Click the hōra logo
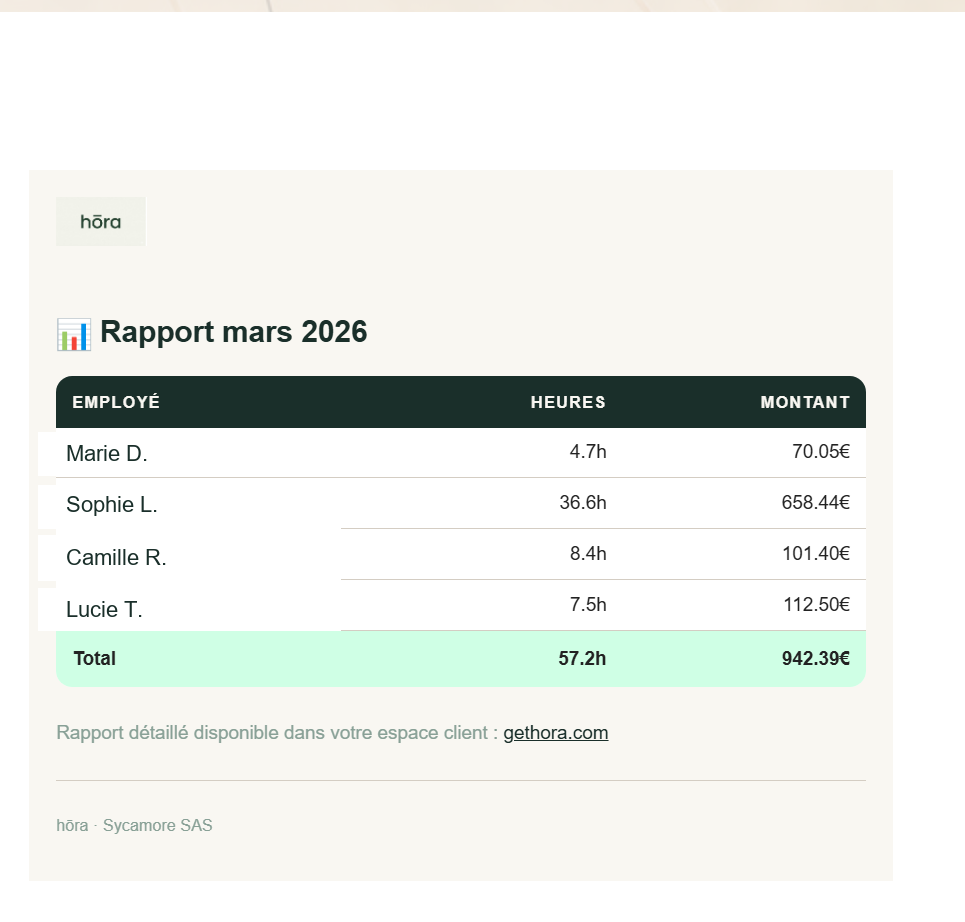This screenshot has width=965, height=922. (x=100, y=221)
